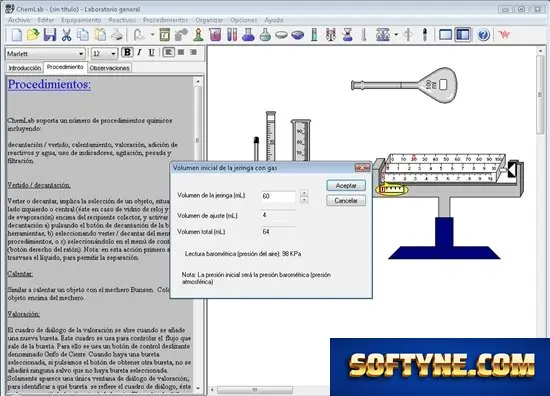Select the graduated cylinder toolbar icon
The image size is (550, 396).
[314, 35]
